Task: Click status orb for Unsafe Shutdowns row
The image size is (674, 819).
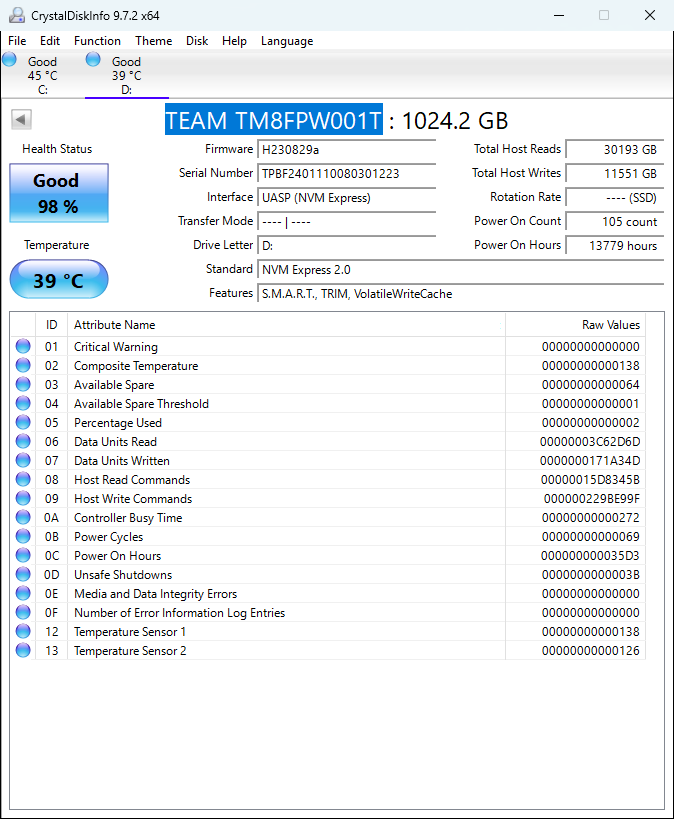Action: pyautogui.click(x=23, y=574)
